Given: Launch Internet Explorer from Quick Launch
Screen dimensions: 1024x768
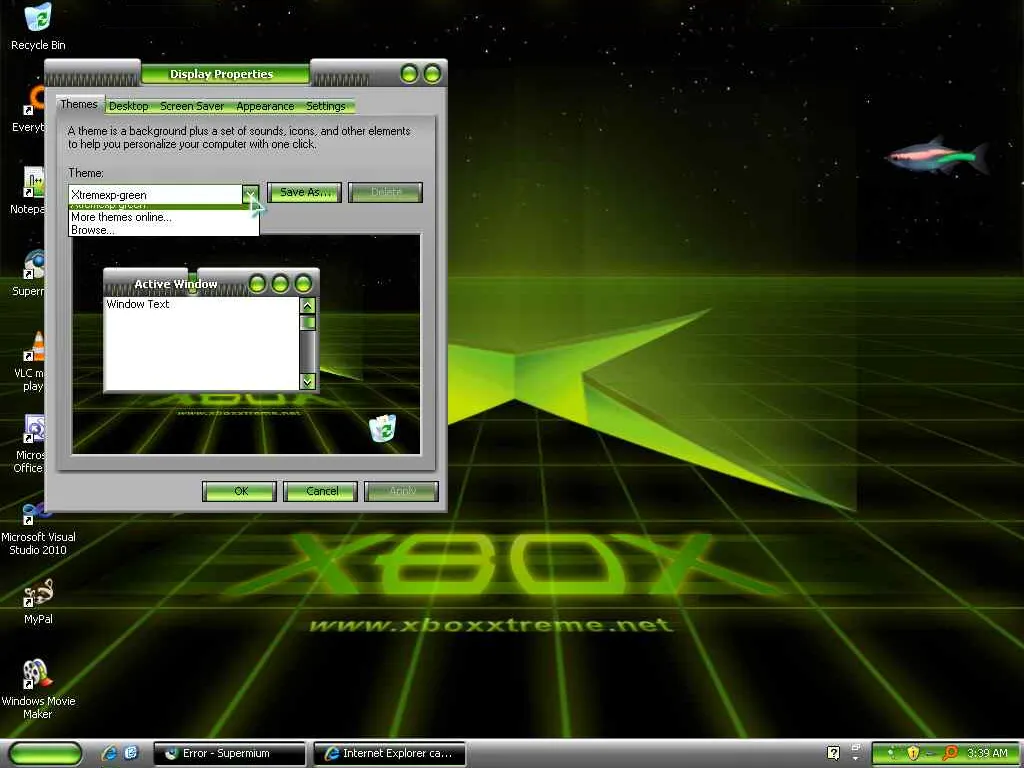Looking at the screenshot, I should 110,753.
